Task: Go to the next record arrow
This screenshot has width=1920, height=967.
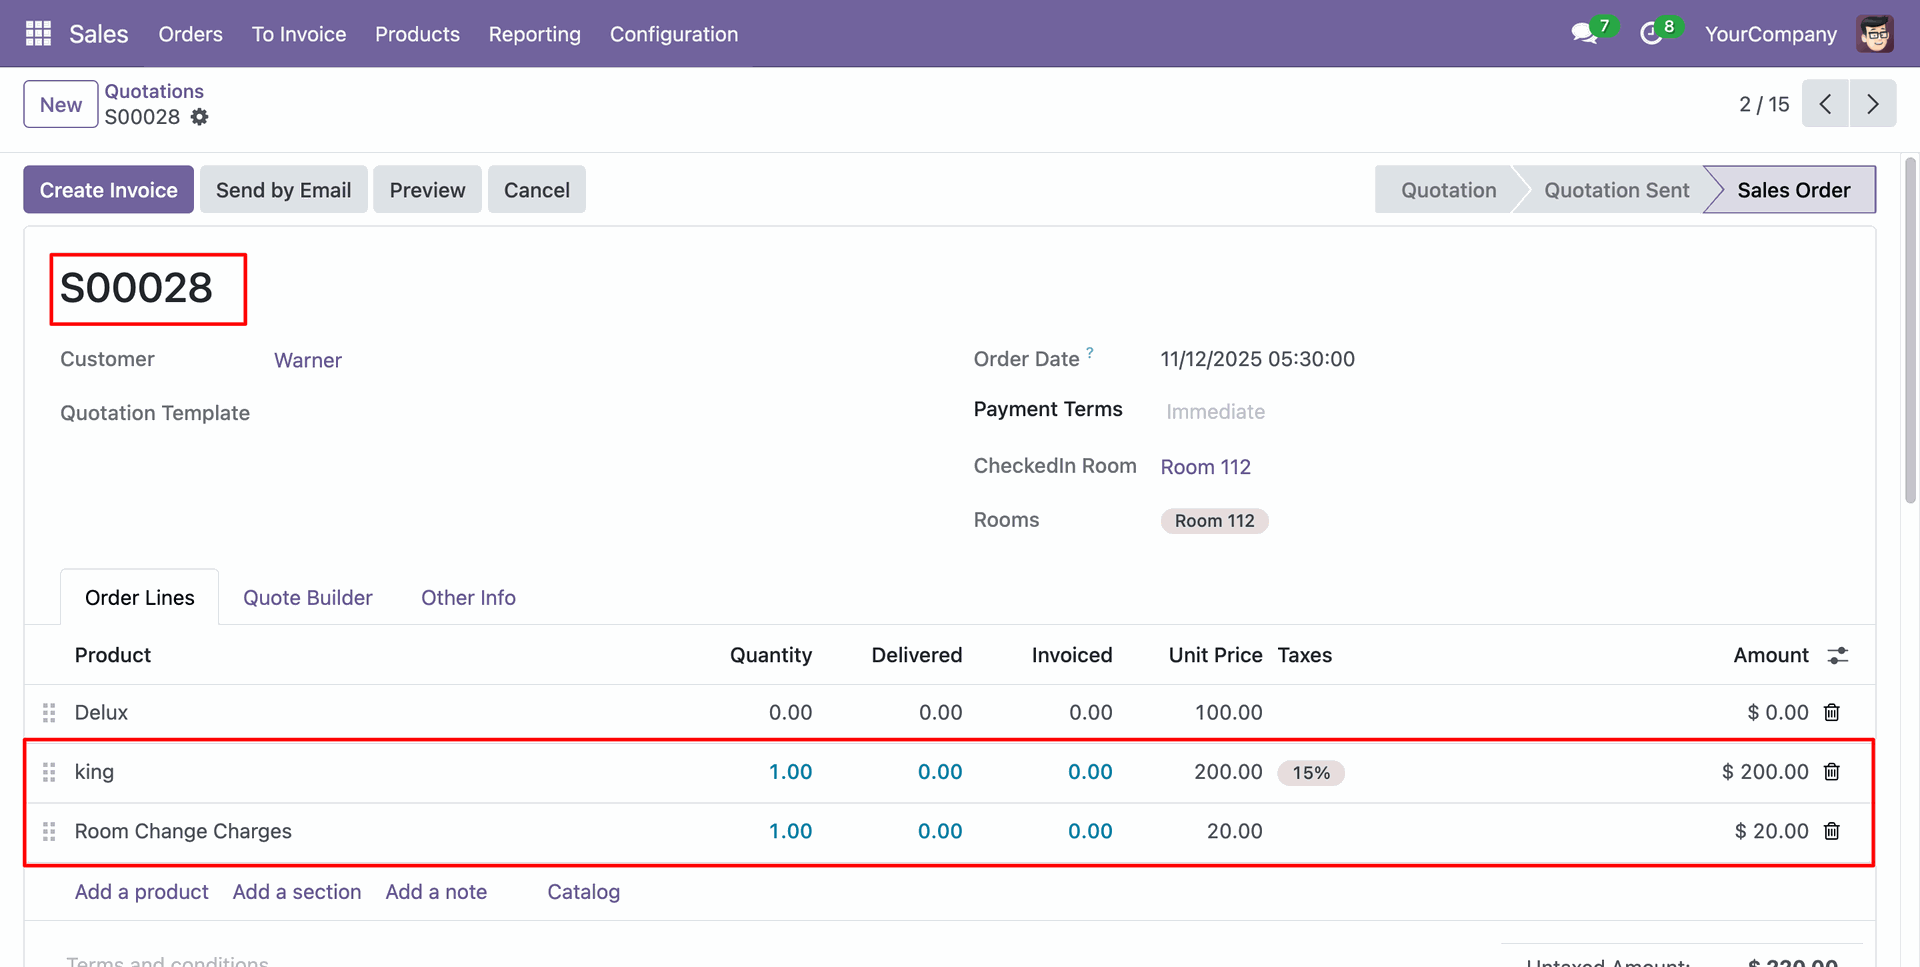Action: tap(1873, 104)
